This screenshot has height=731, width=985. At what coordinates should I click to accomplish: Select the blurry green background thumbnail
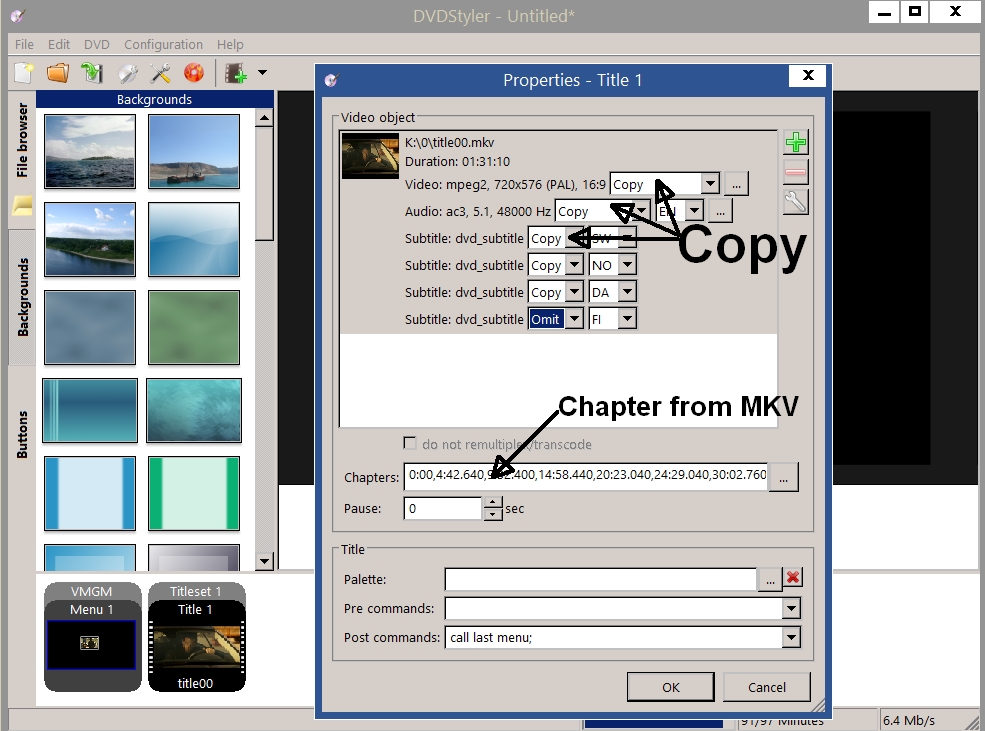tap(193, 327)
